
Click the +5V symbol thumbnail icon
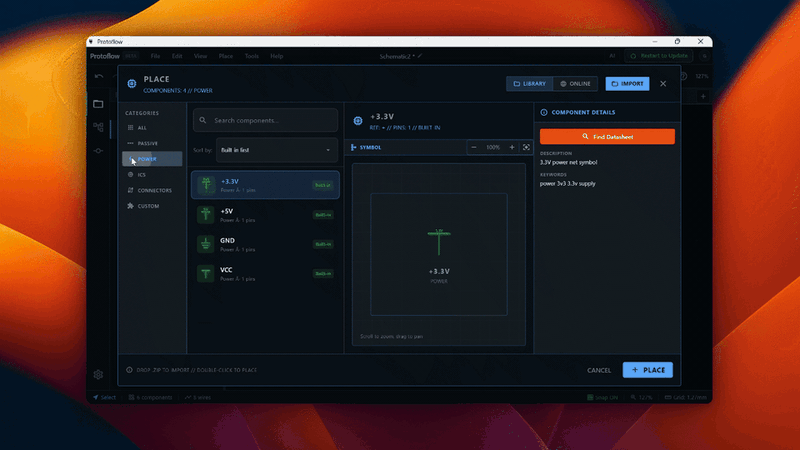click(206, 215)
